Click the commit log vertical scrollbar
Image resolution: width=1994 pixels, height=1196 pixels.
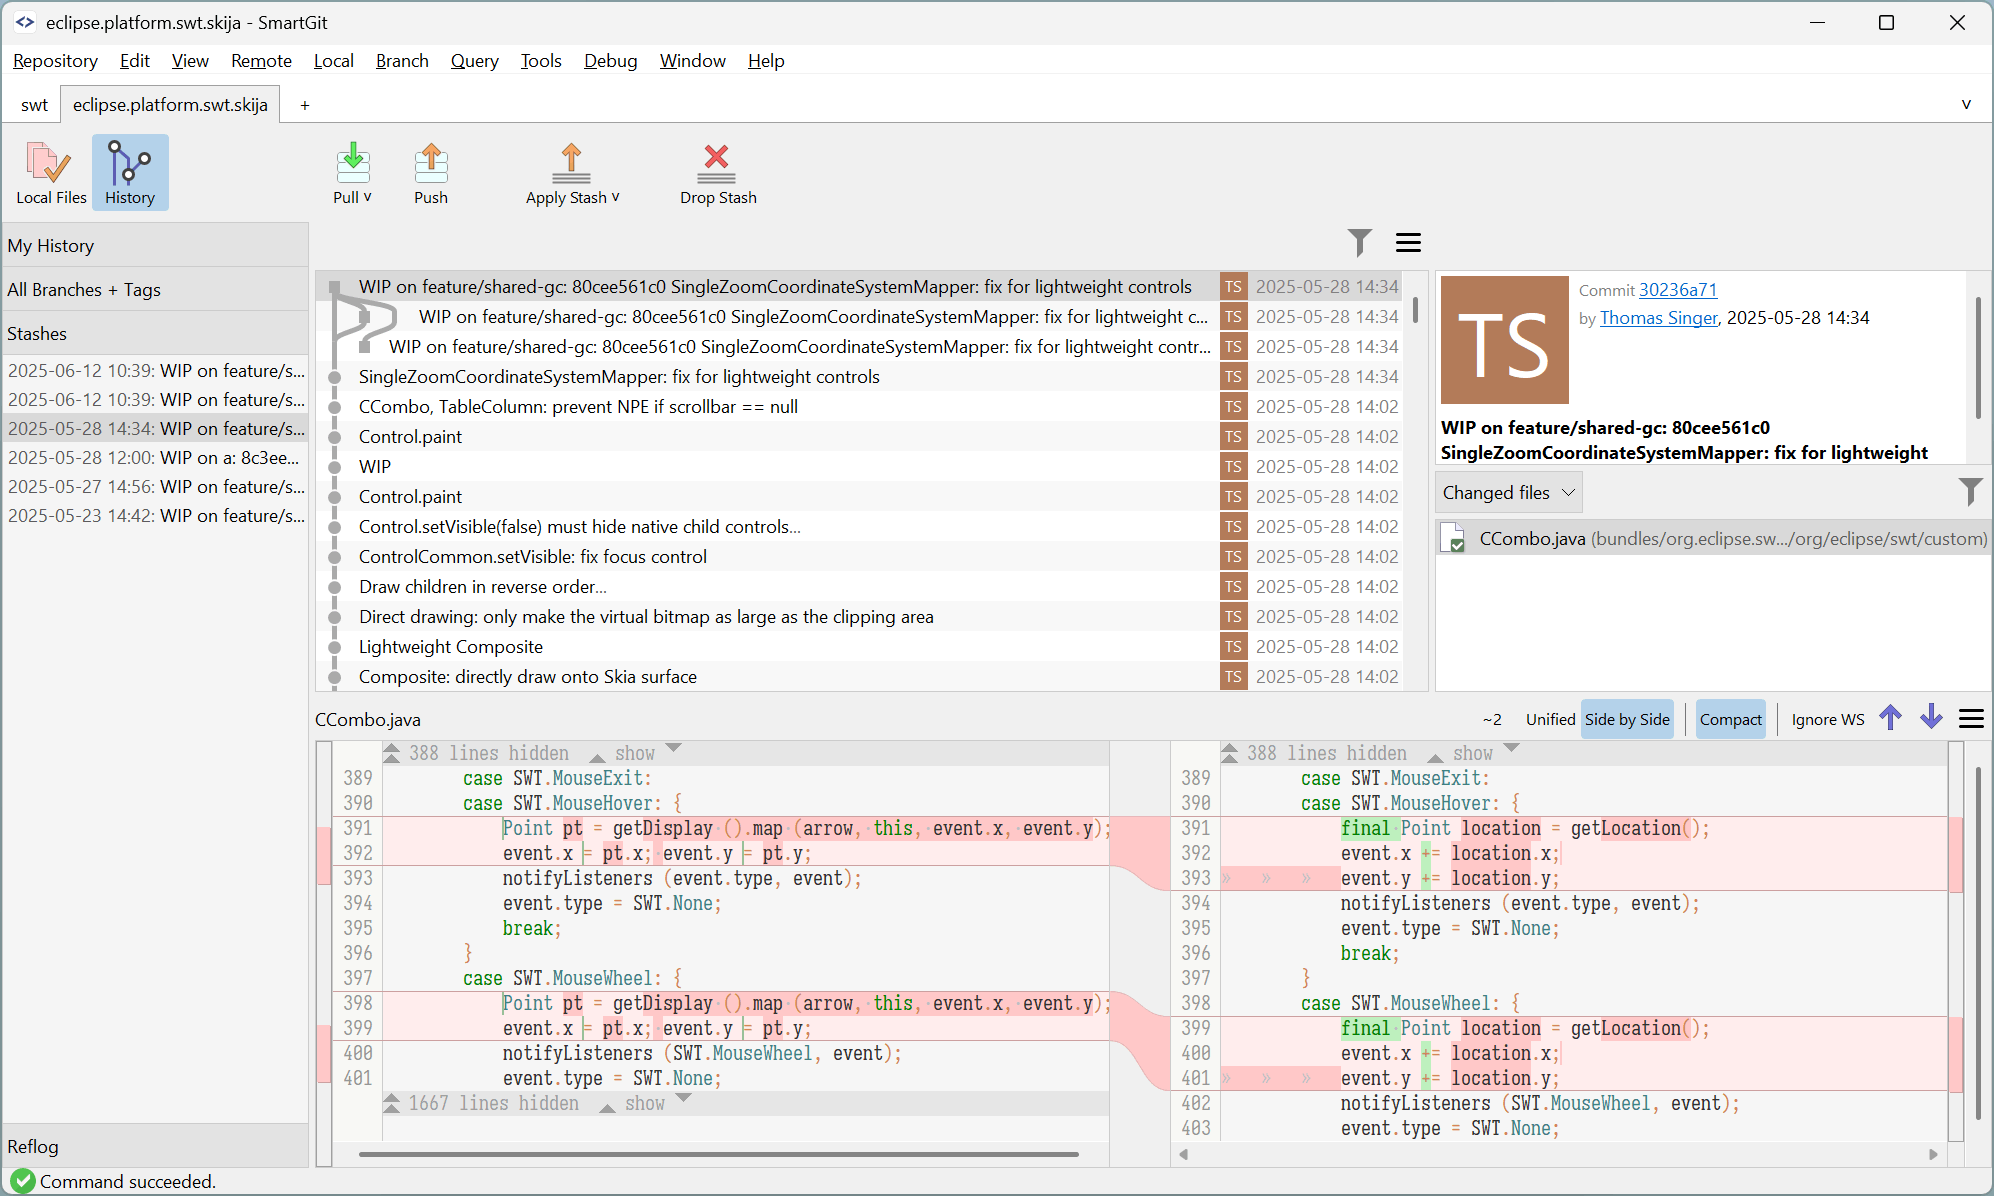point(1416,310)
